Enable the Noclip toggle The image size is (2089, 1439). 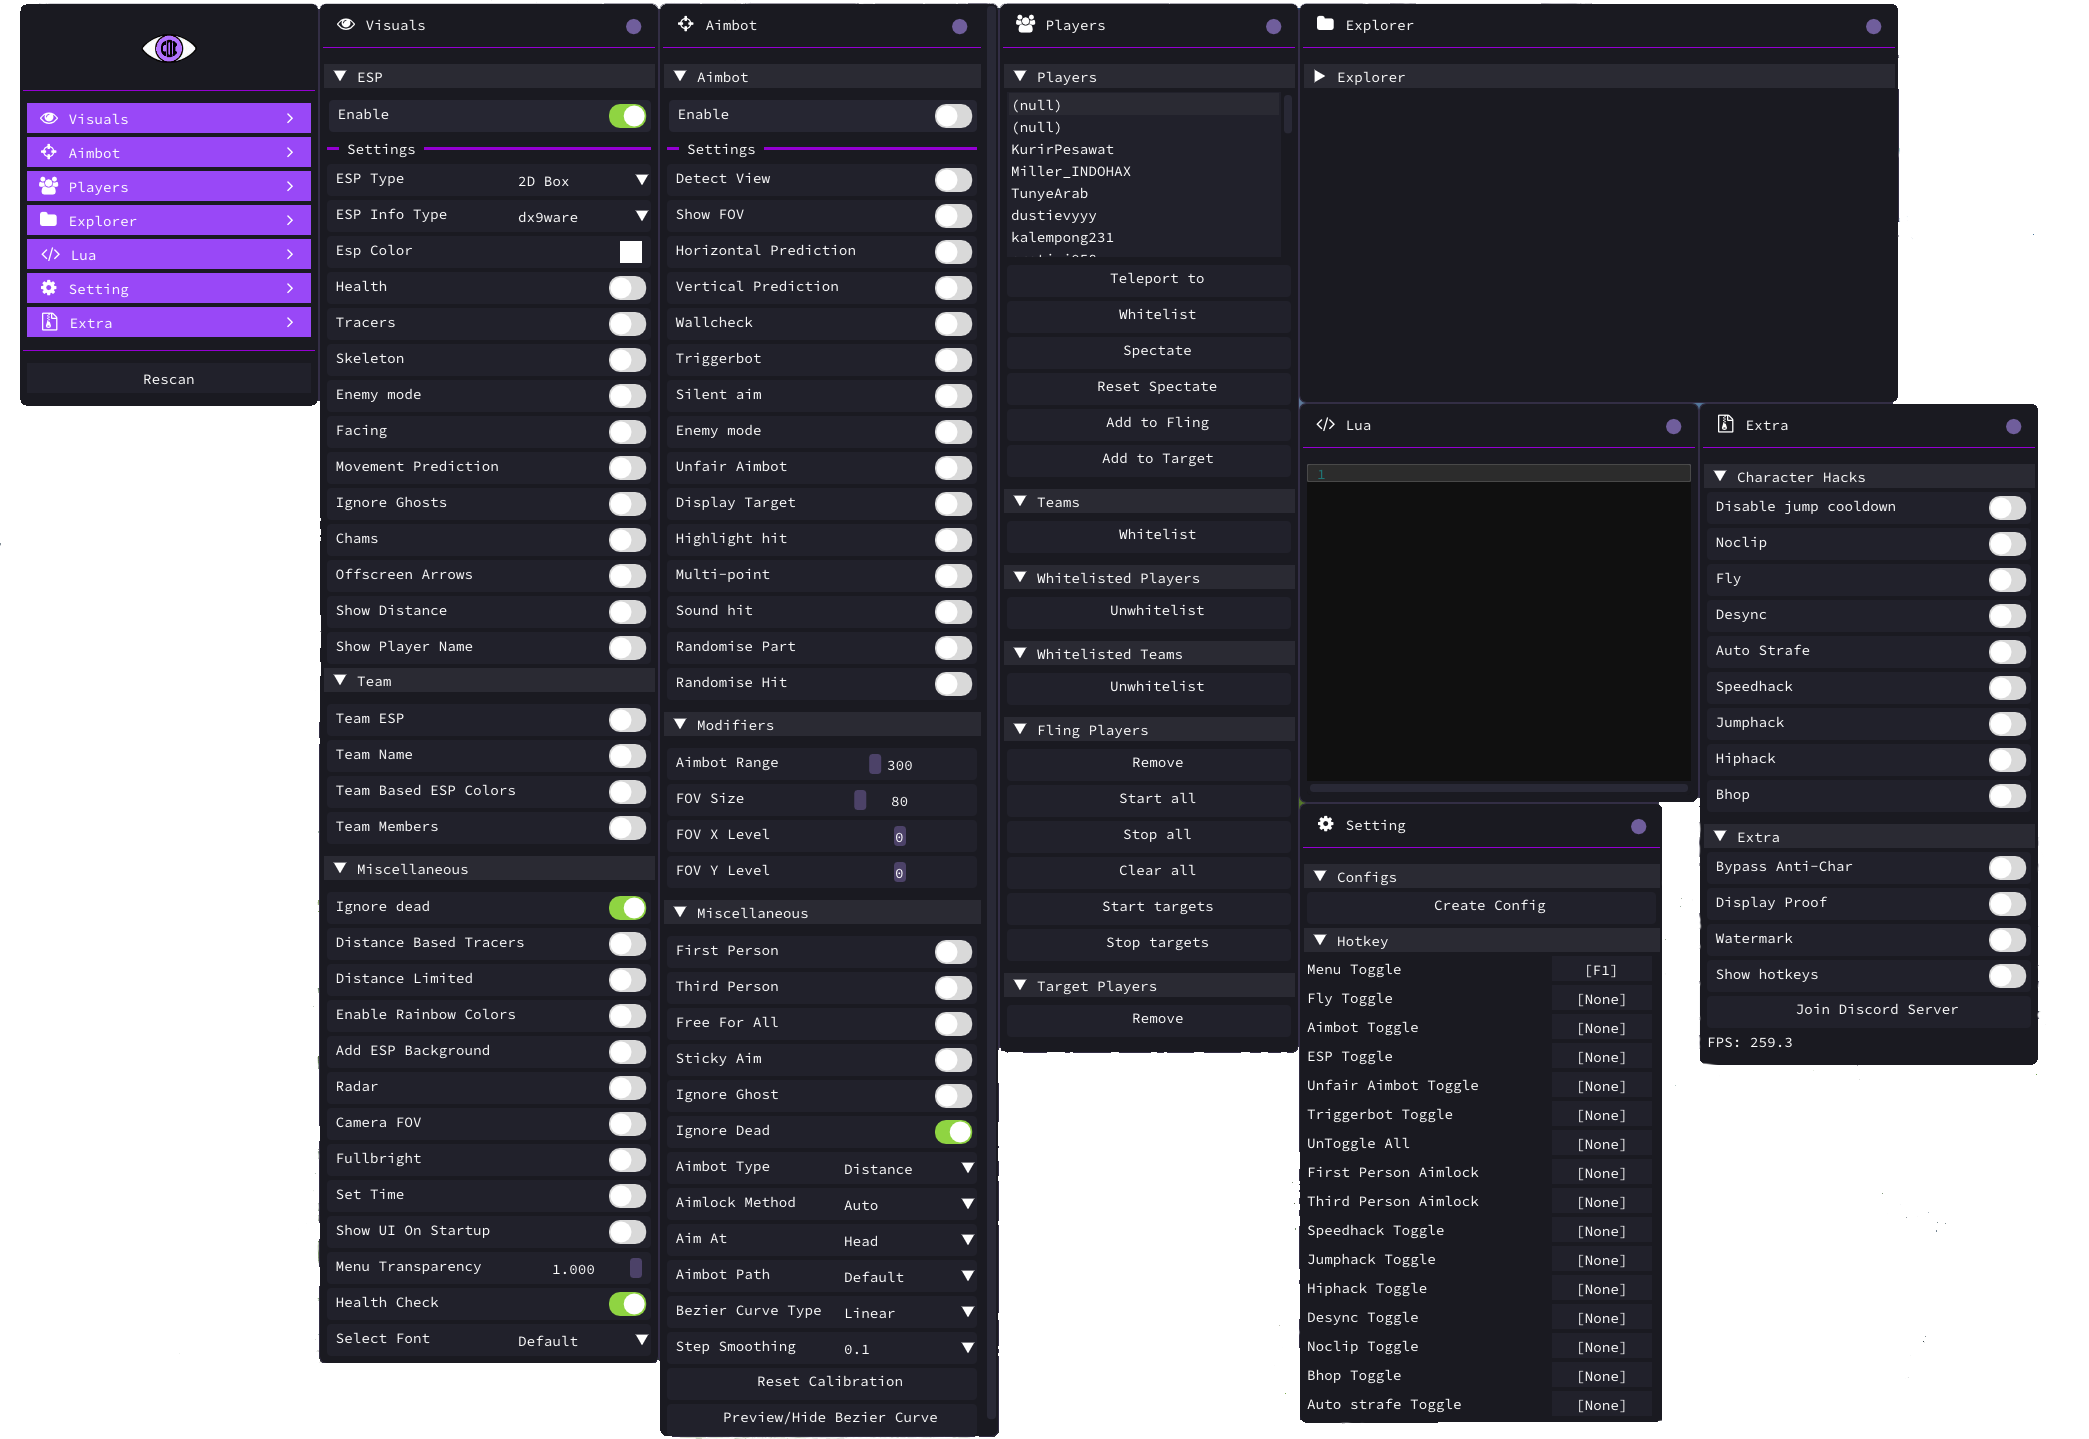point(2006,543)
